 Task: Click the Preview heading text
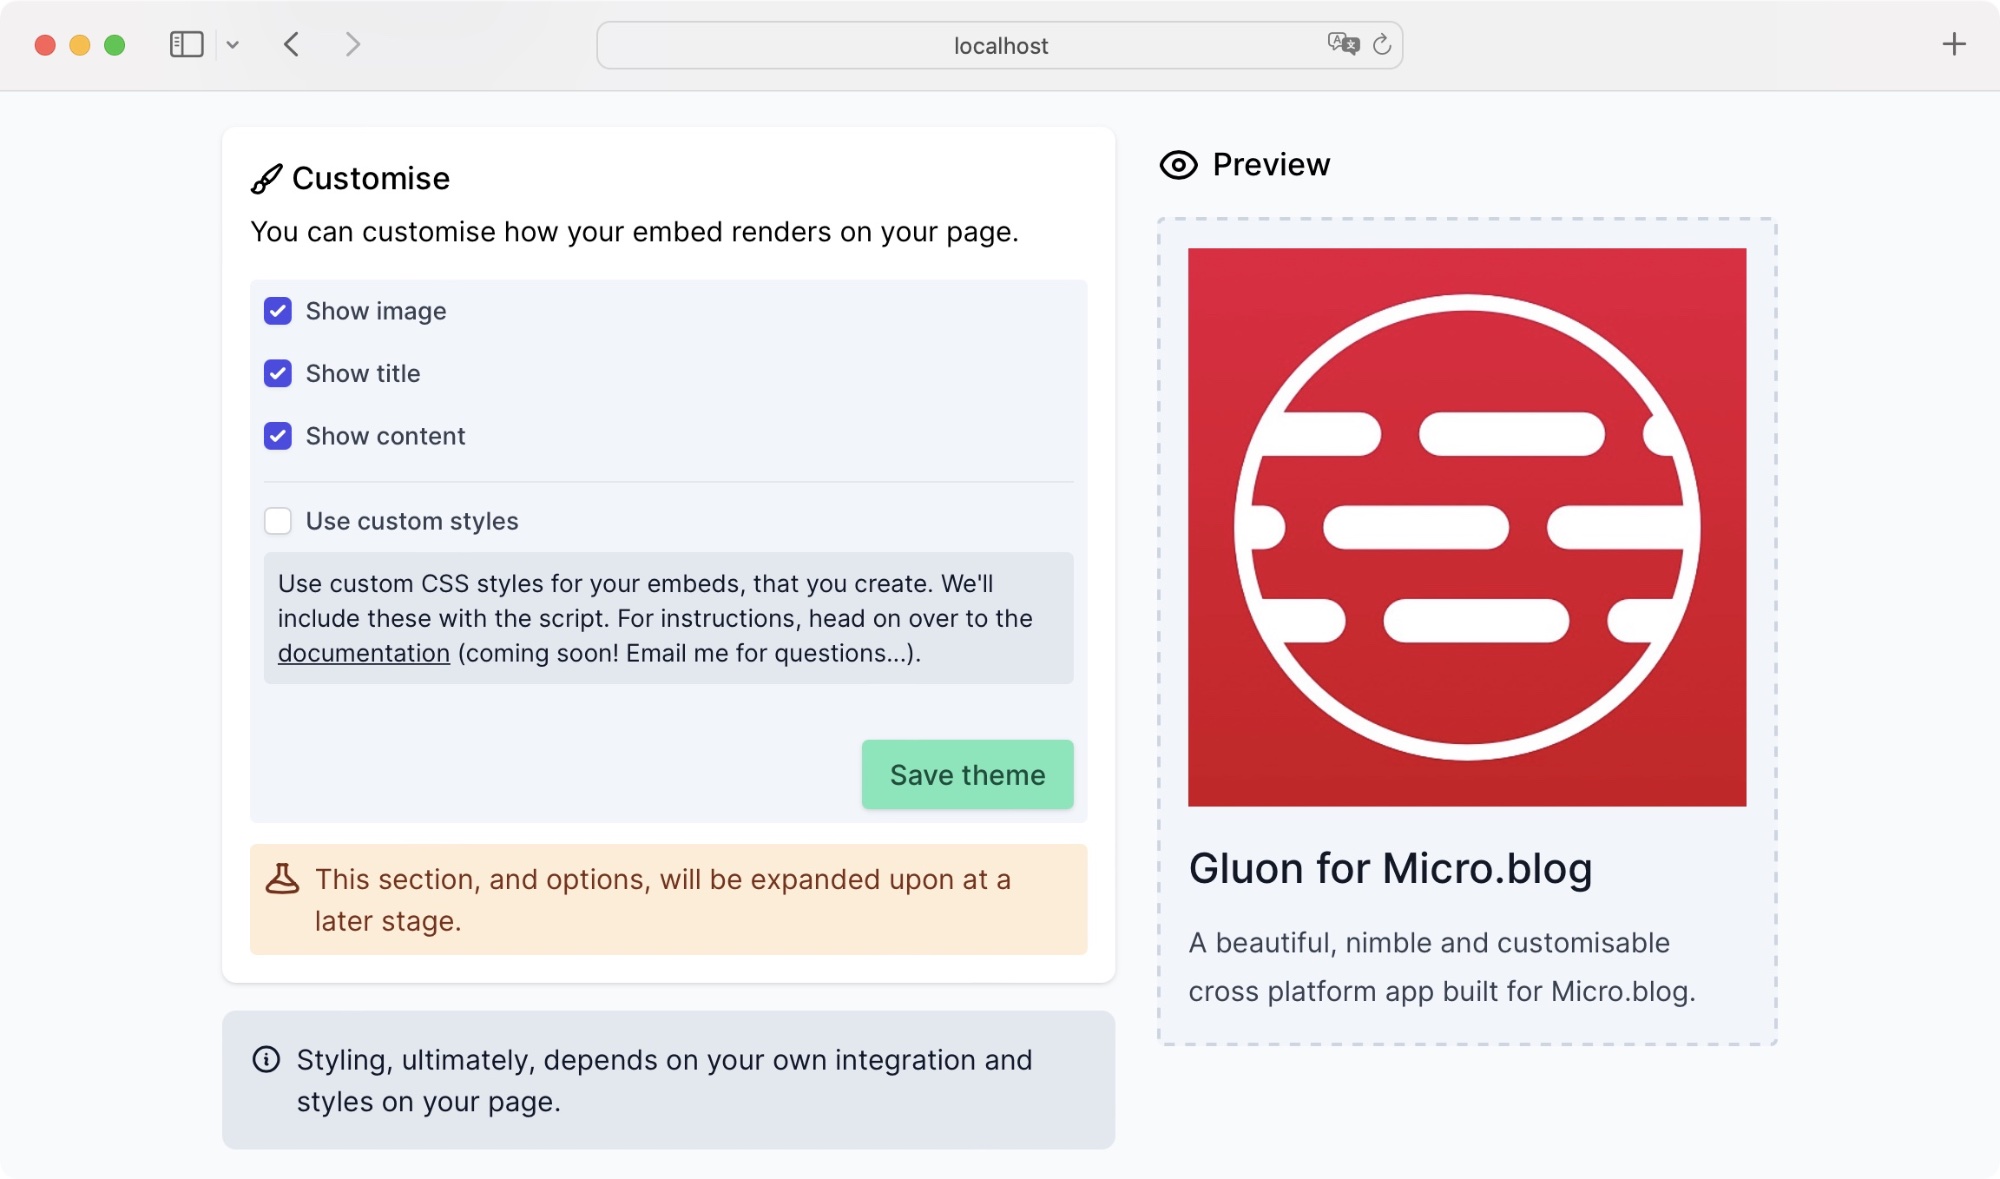tap(1271, 164)
